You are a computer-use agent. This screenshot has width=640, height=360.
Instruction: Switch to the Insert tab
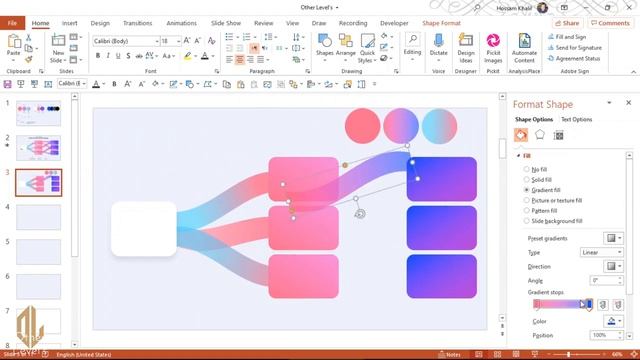tap(69, 23)
